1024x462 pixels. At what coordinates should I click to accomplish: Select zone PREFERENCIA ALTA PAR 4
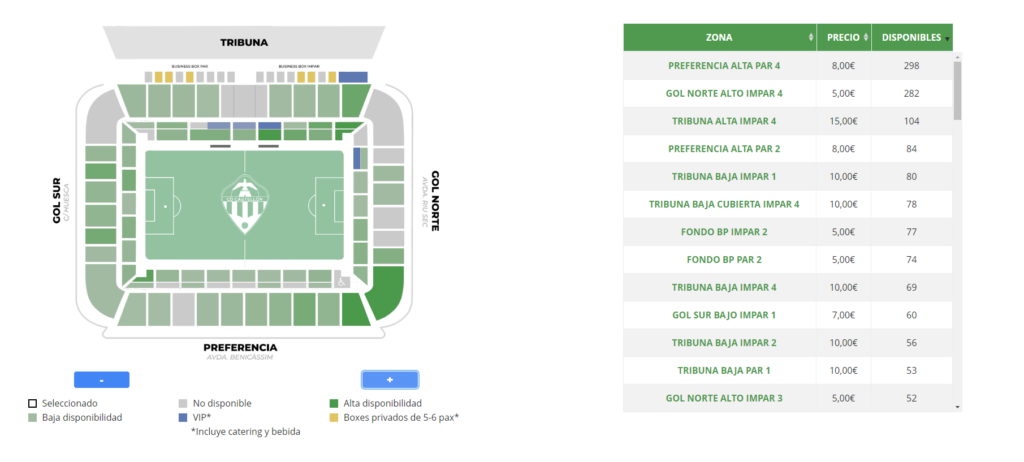pyautogui.click(x=723, y=66)
